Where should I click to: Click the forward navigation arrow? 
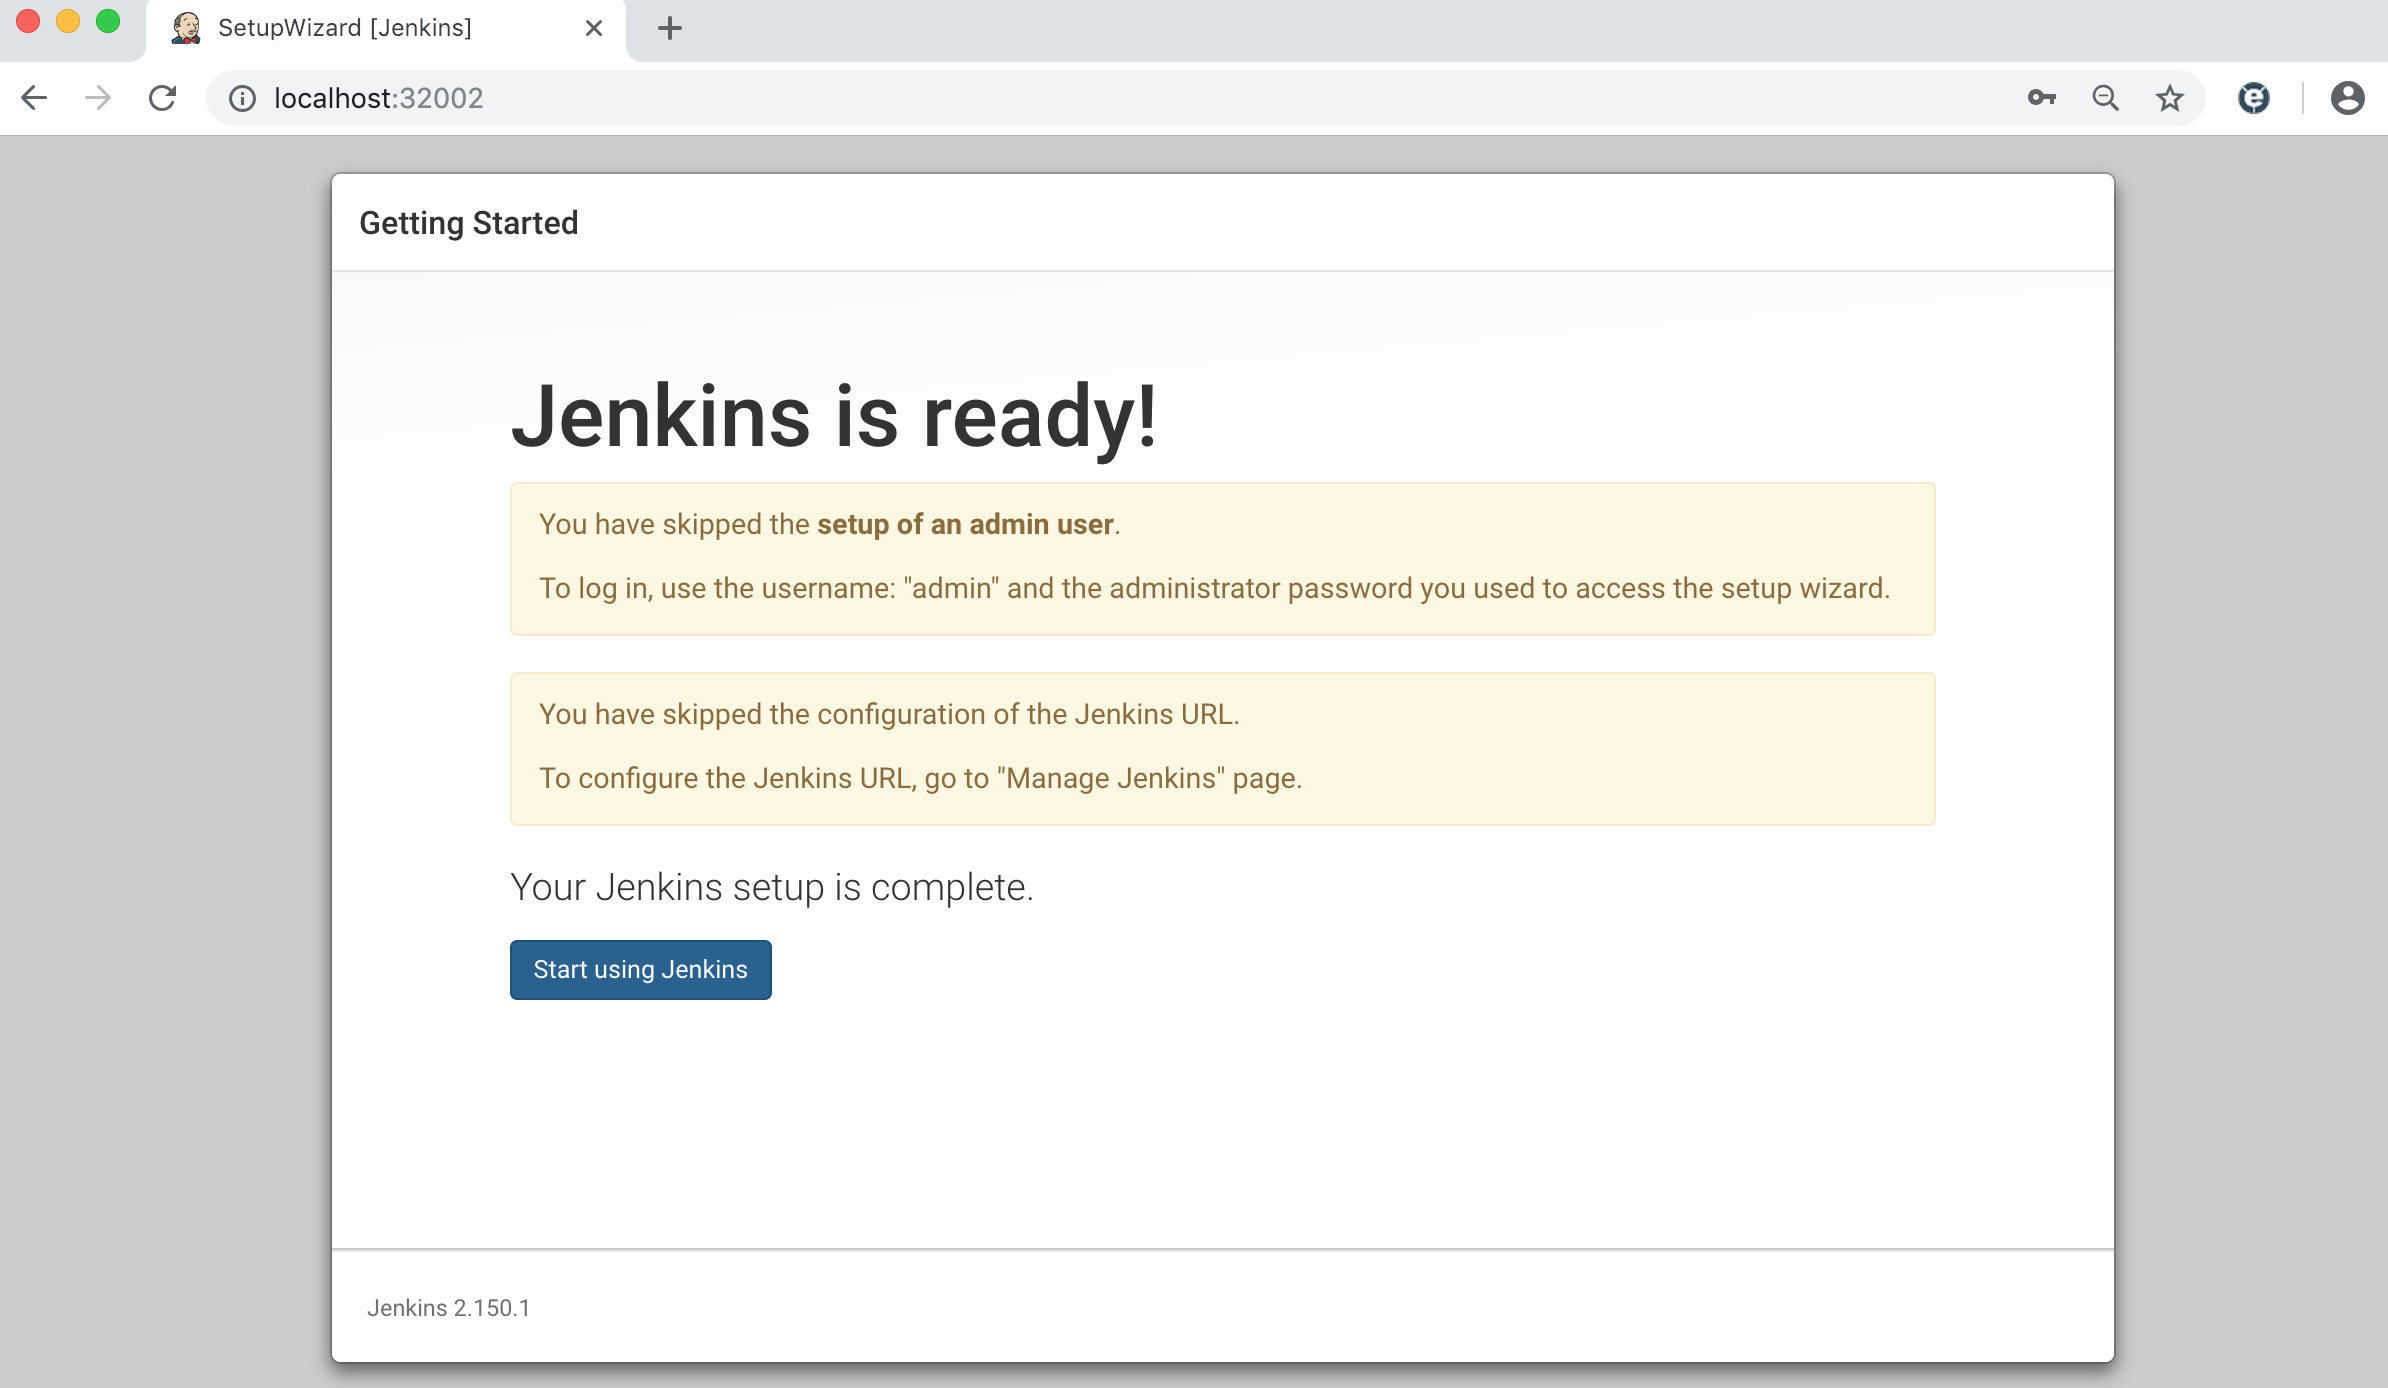97,97
